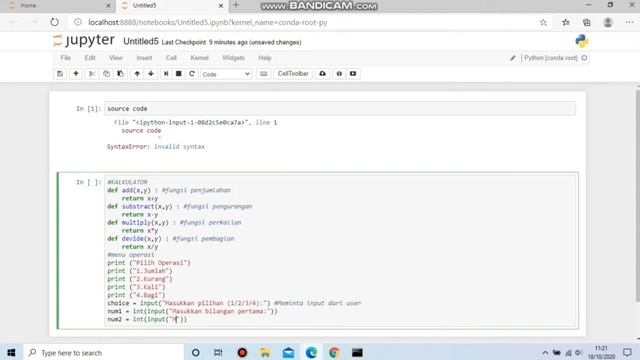Image resolution: width=640 pixels, height=360 pixels.
Task: Open a new browser tab
Action: click(x=236, y=5)
